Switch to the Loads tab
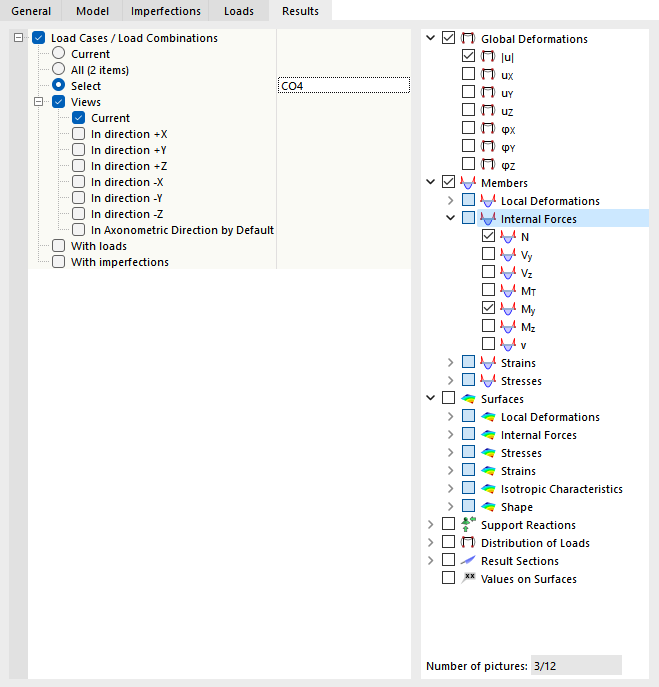The height and width of the screenshot is (687, 659). pyautogui.click(x=238, y=11)
